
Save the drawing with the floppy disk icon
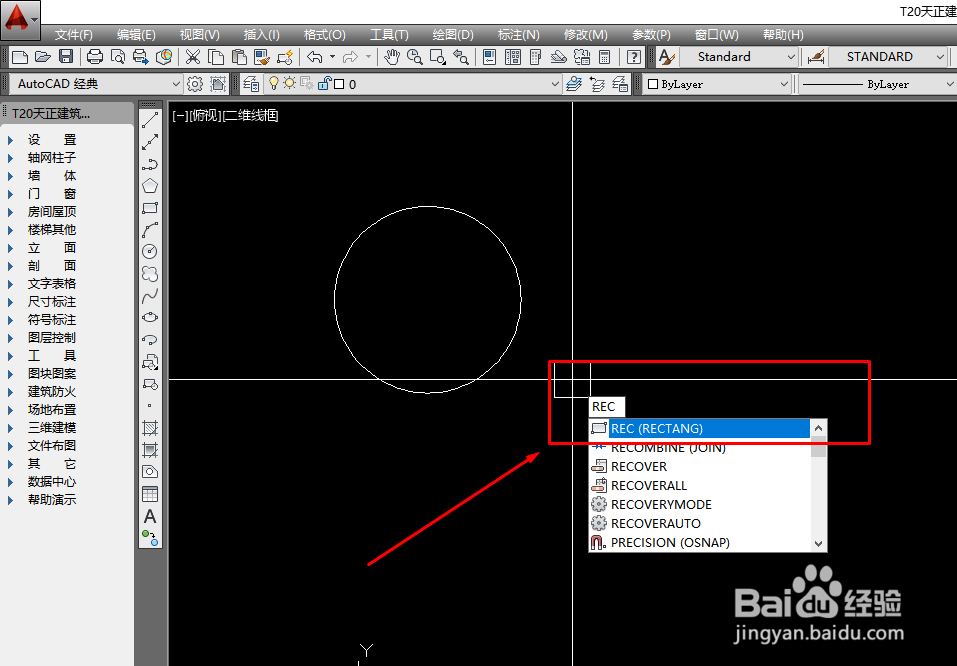66,57
